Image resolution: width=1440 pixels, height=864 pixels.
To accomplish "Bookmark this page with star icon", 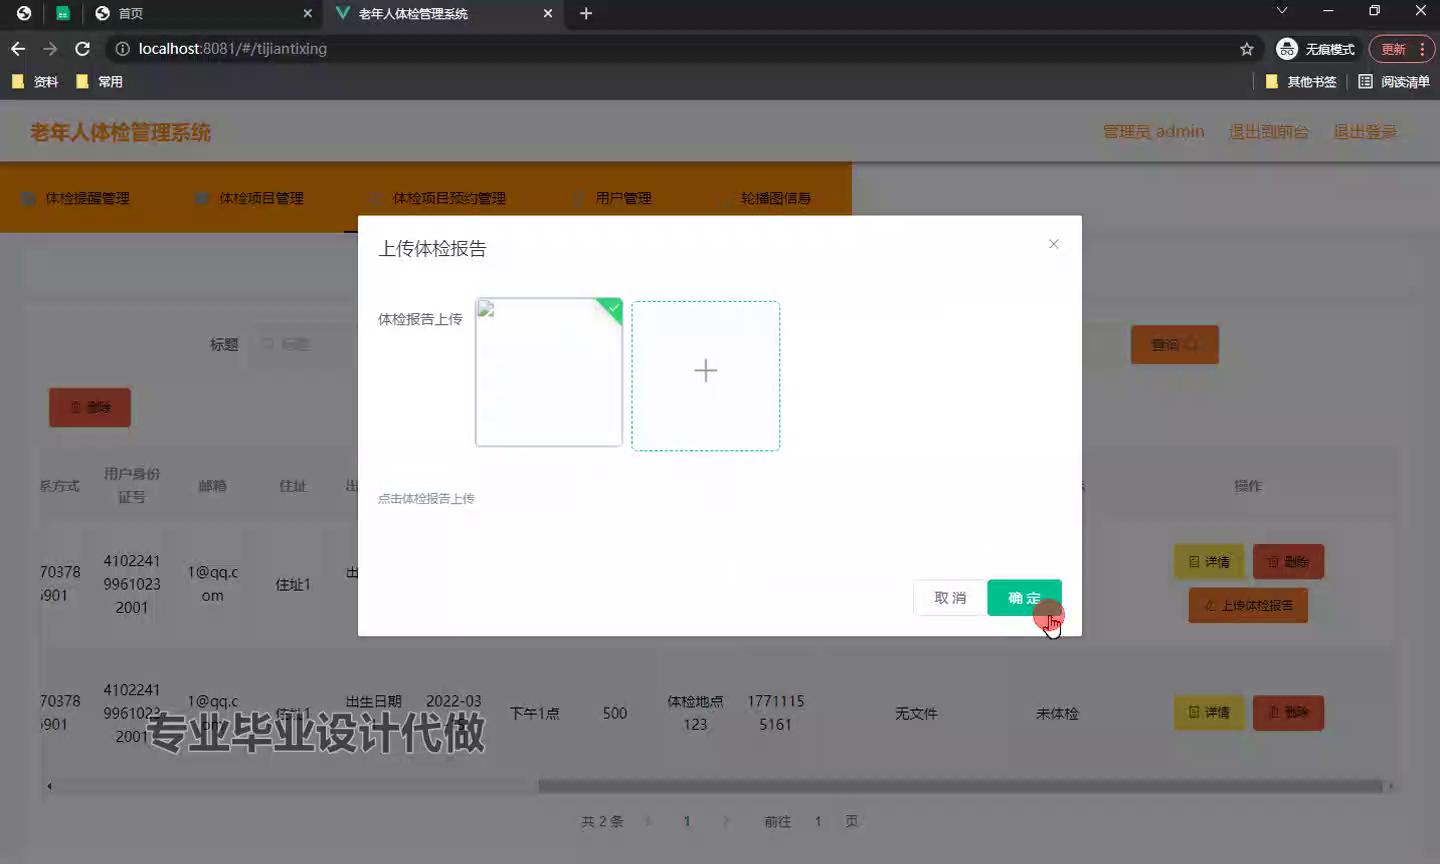I will coord(1246,49).
